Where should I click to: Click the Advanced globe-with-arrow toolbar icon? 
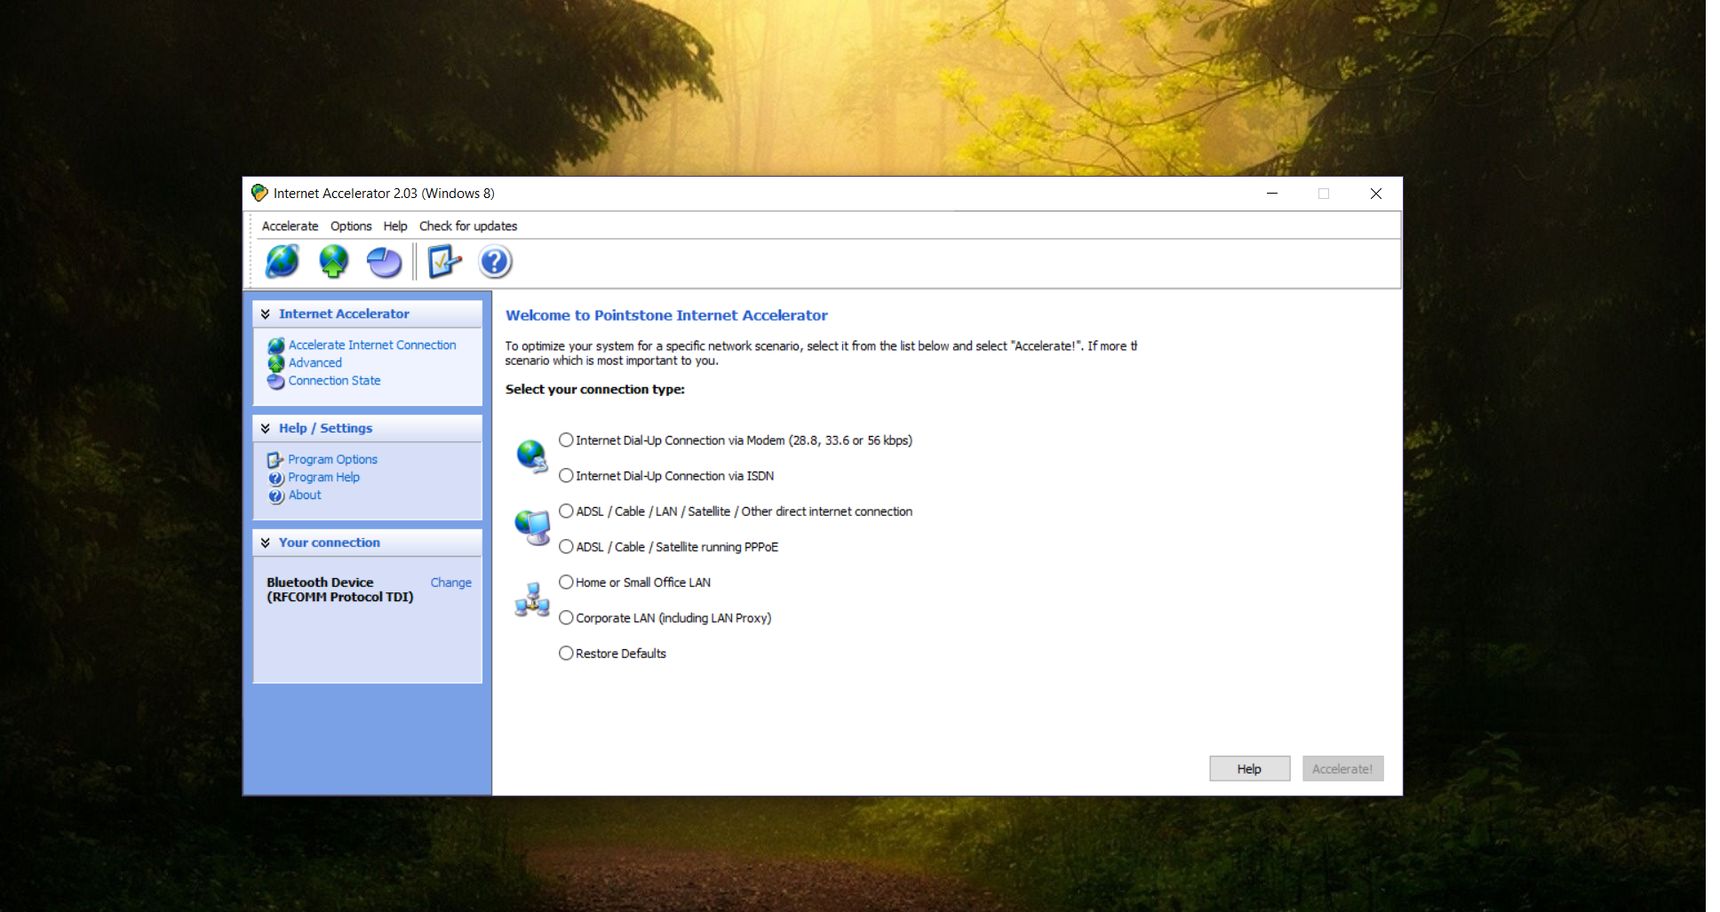[333, 262]
